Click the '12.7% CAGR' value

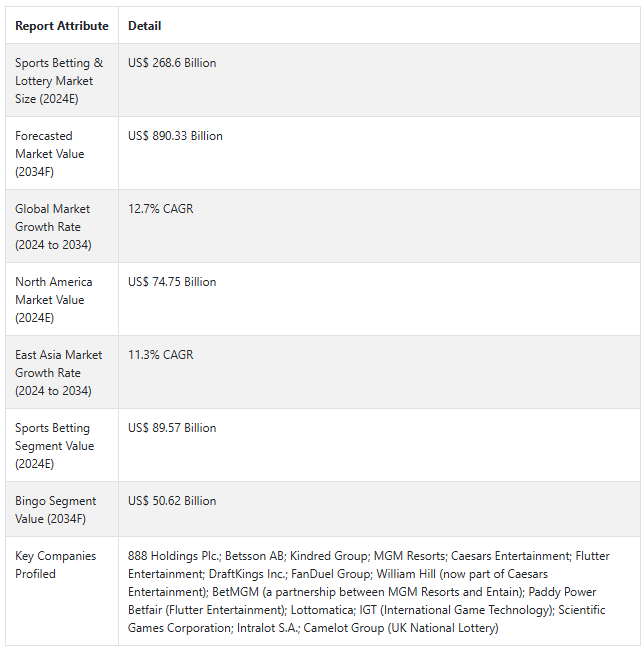[161, 209]
